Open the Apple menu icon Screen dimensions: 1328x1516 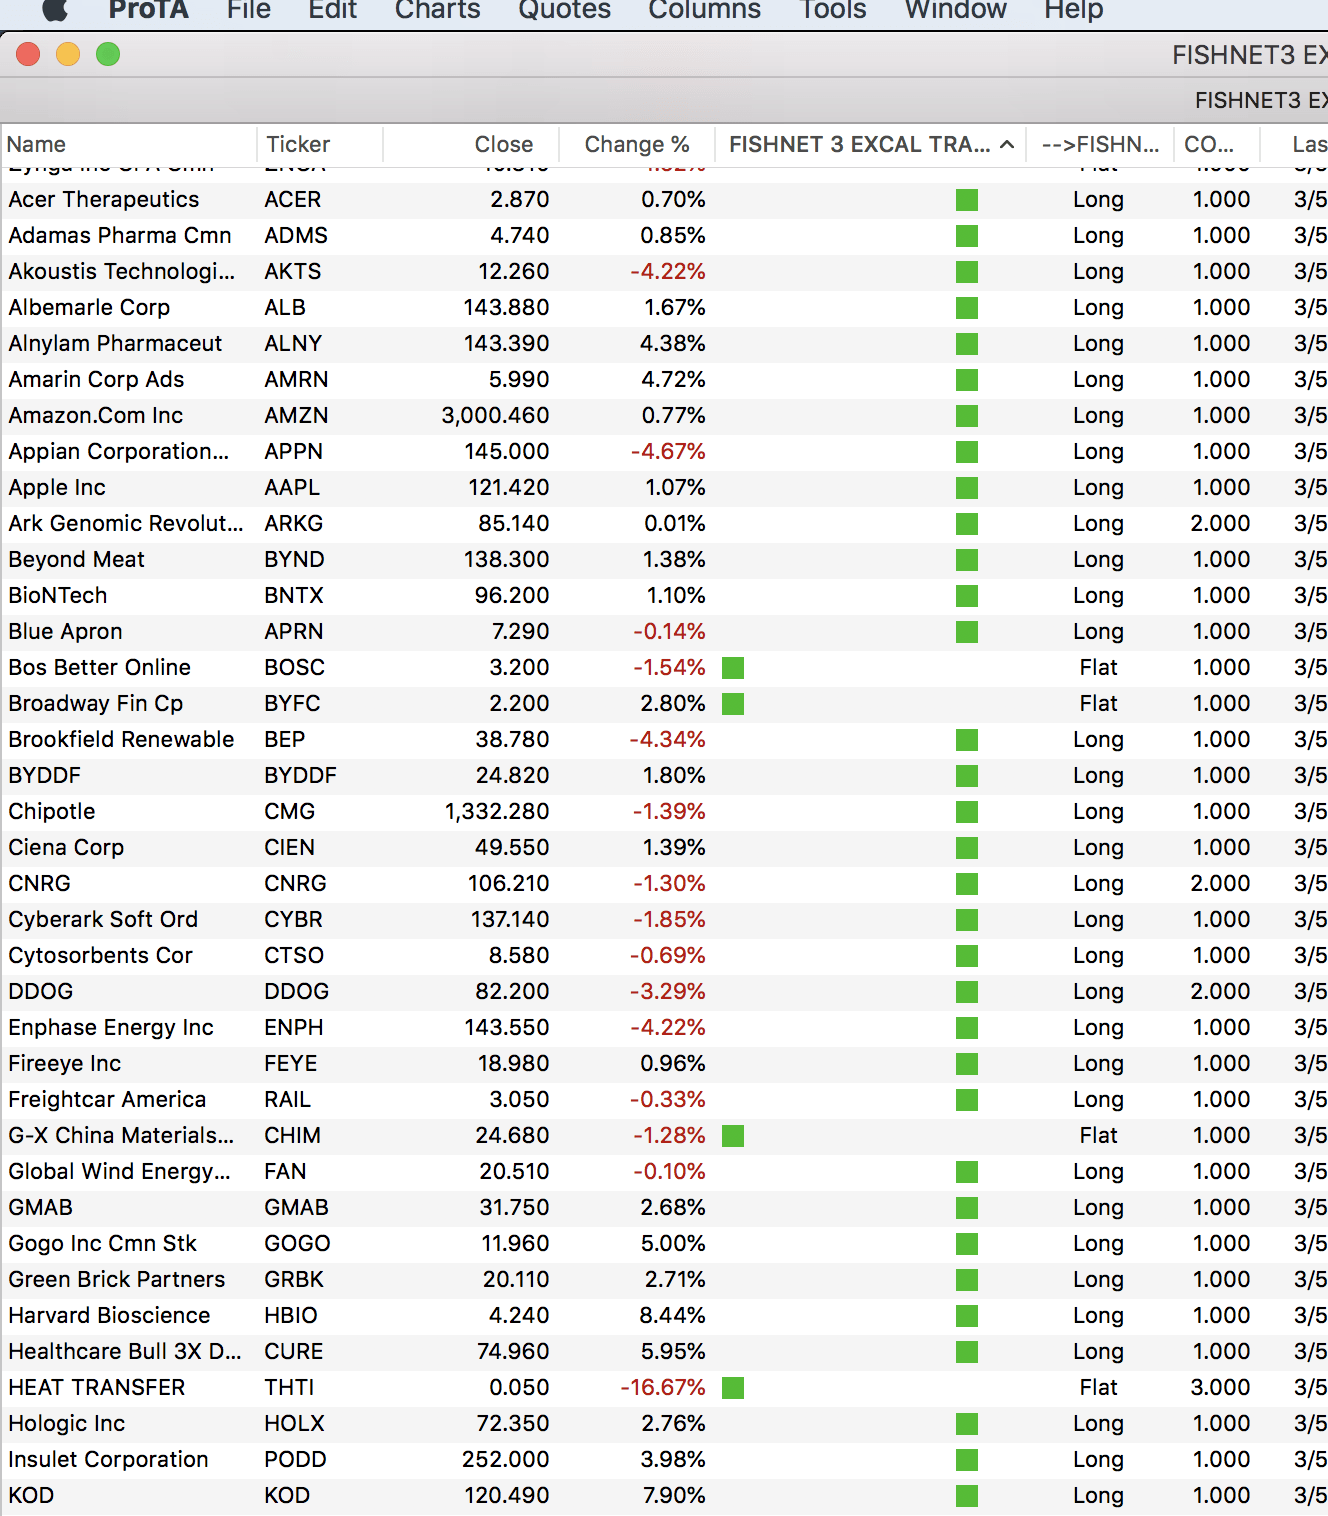tap(56, 9)
